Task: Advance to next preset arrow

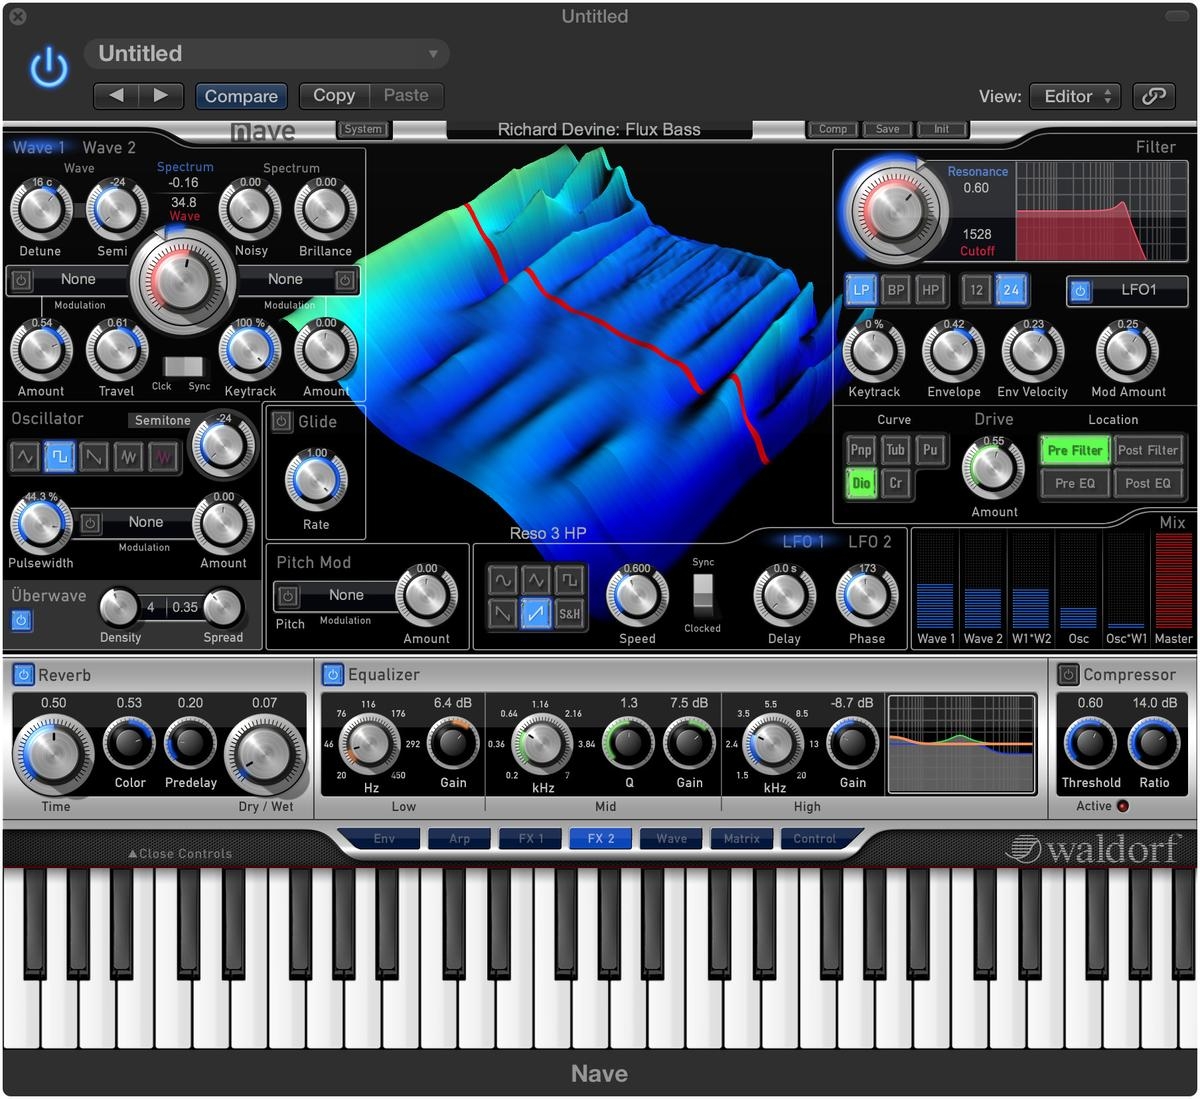Action: (x=161, y=96)
